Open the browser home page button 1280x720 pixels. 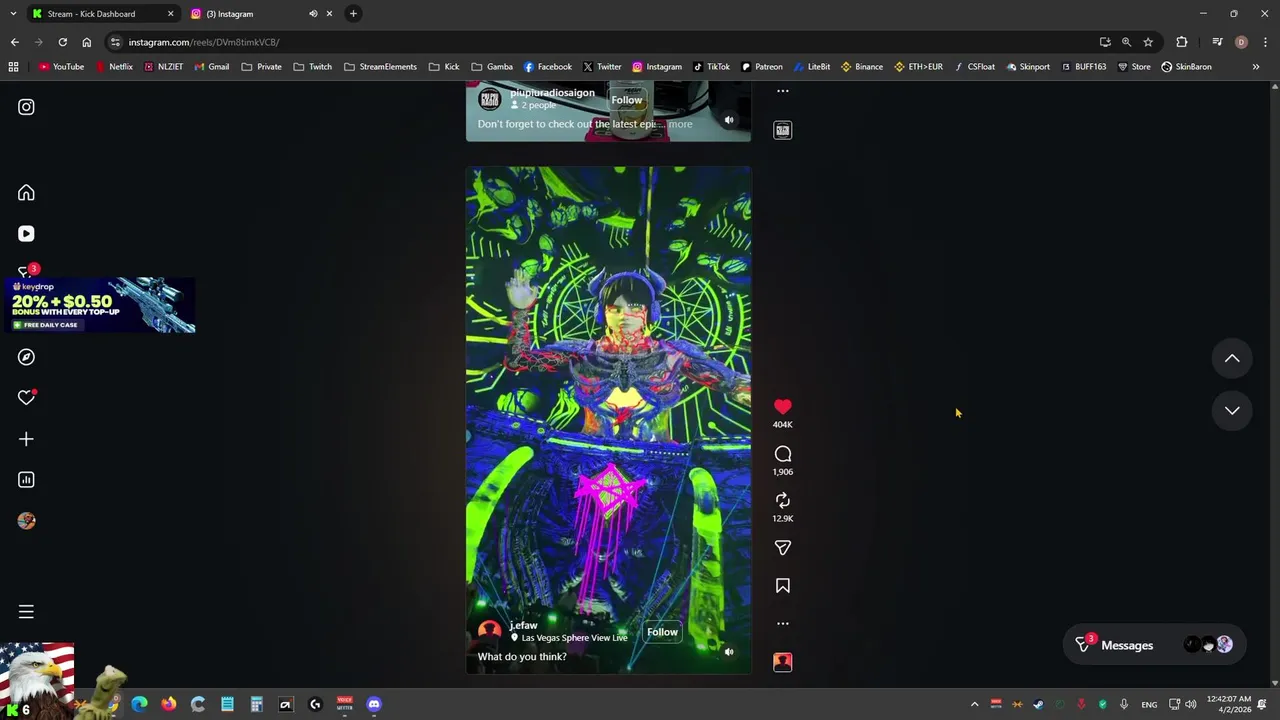pyautogui.click(x=87, y=42)
